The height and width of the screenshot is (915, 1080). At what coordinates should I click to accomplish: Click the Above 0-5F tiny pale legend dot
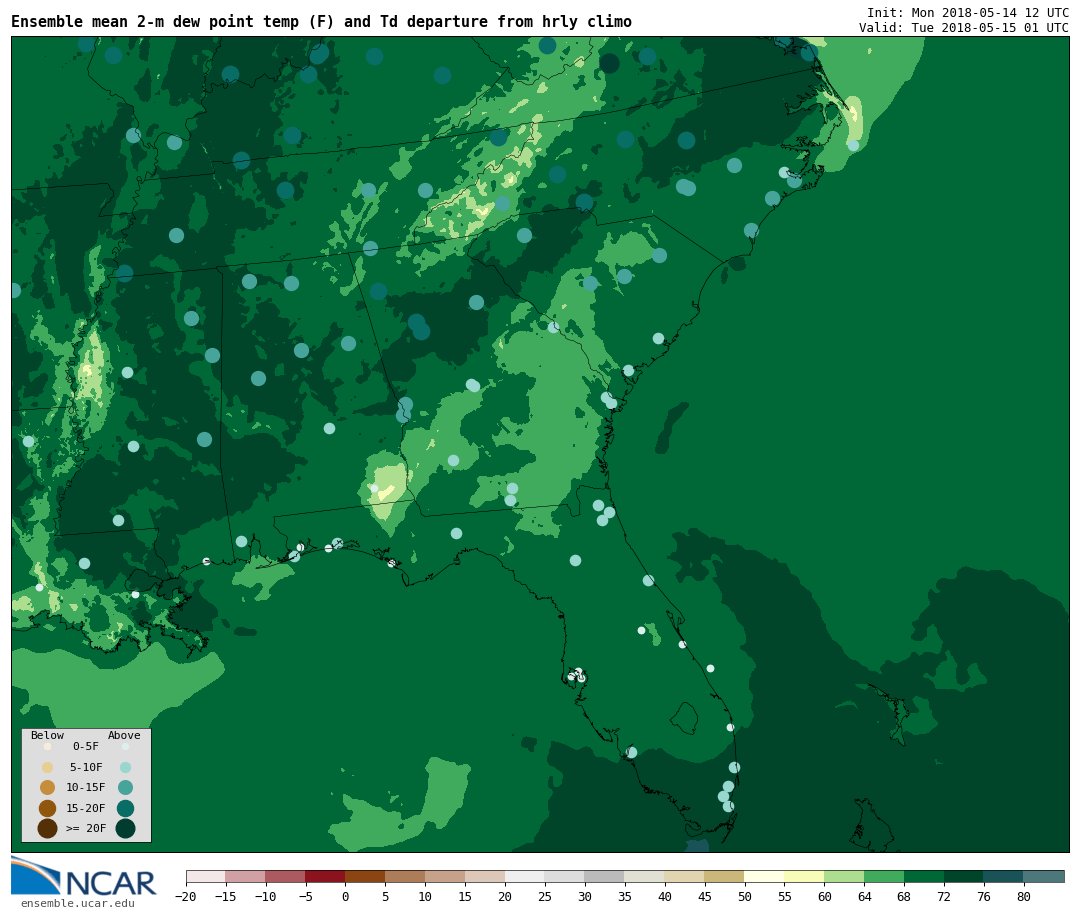point(125,746)
